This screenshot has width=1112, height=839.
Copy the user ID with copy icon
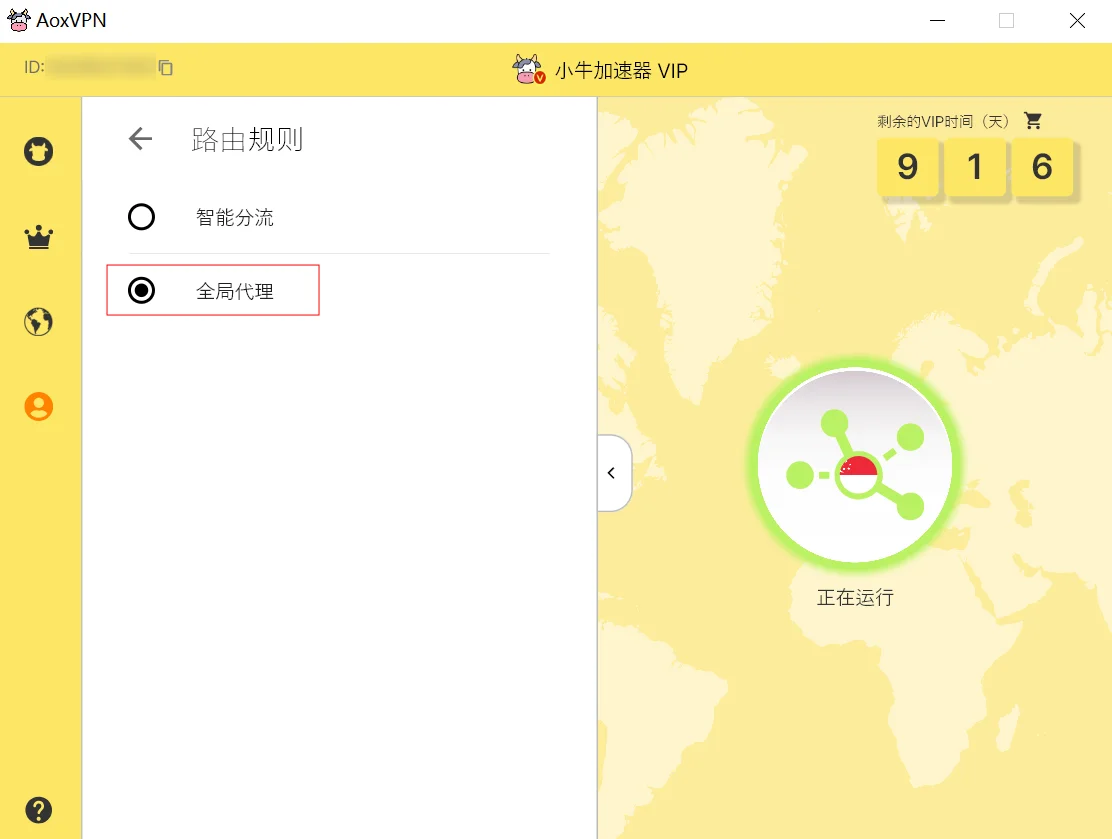click(166, 68)
